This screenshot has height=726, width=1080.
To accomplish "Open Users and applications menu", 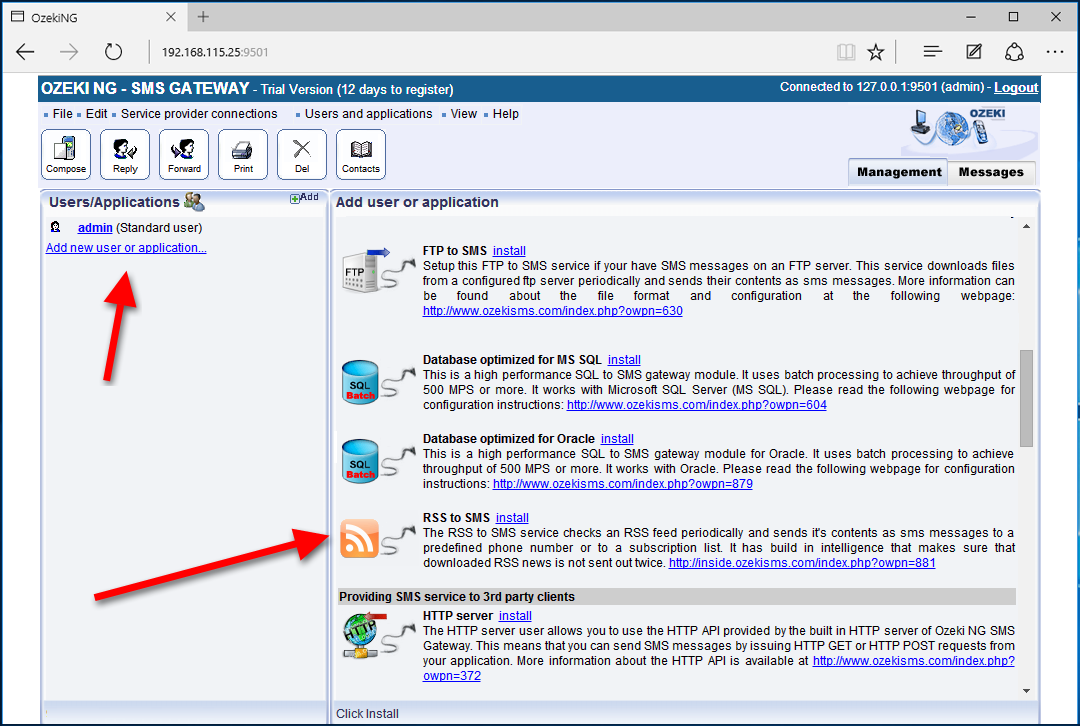I will click(x=368, y=114).
